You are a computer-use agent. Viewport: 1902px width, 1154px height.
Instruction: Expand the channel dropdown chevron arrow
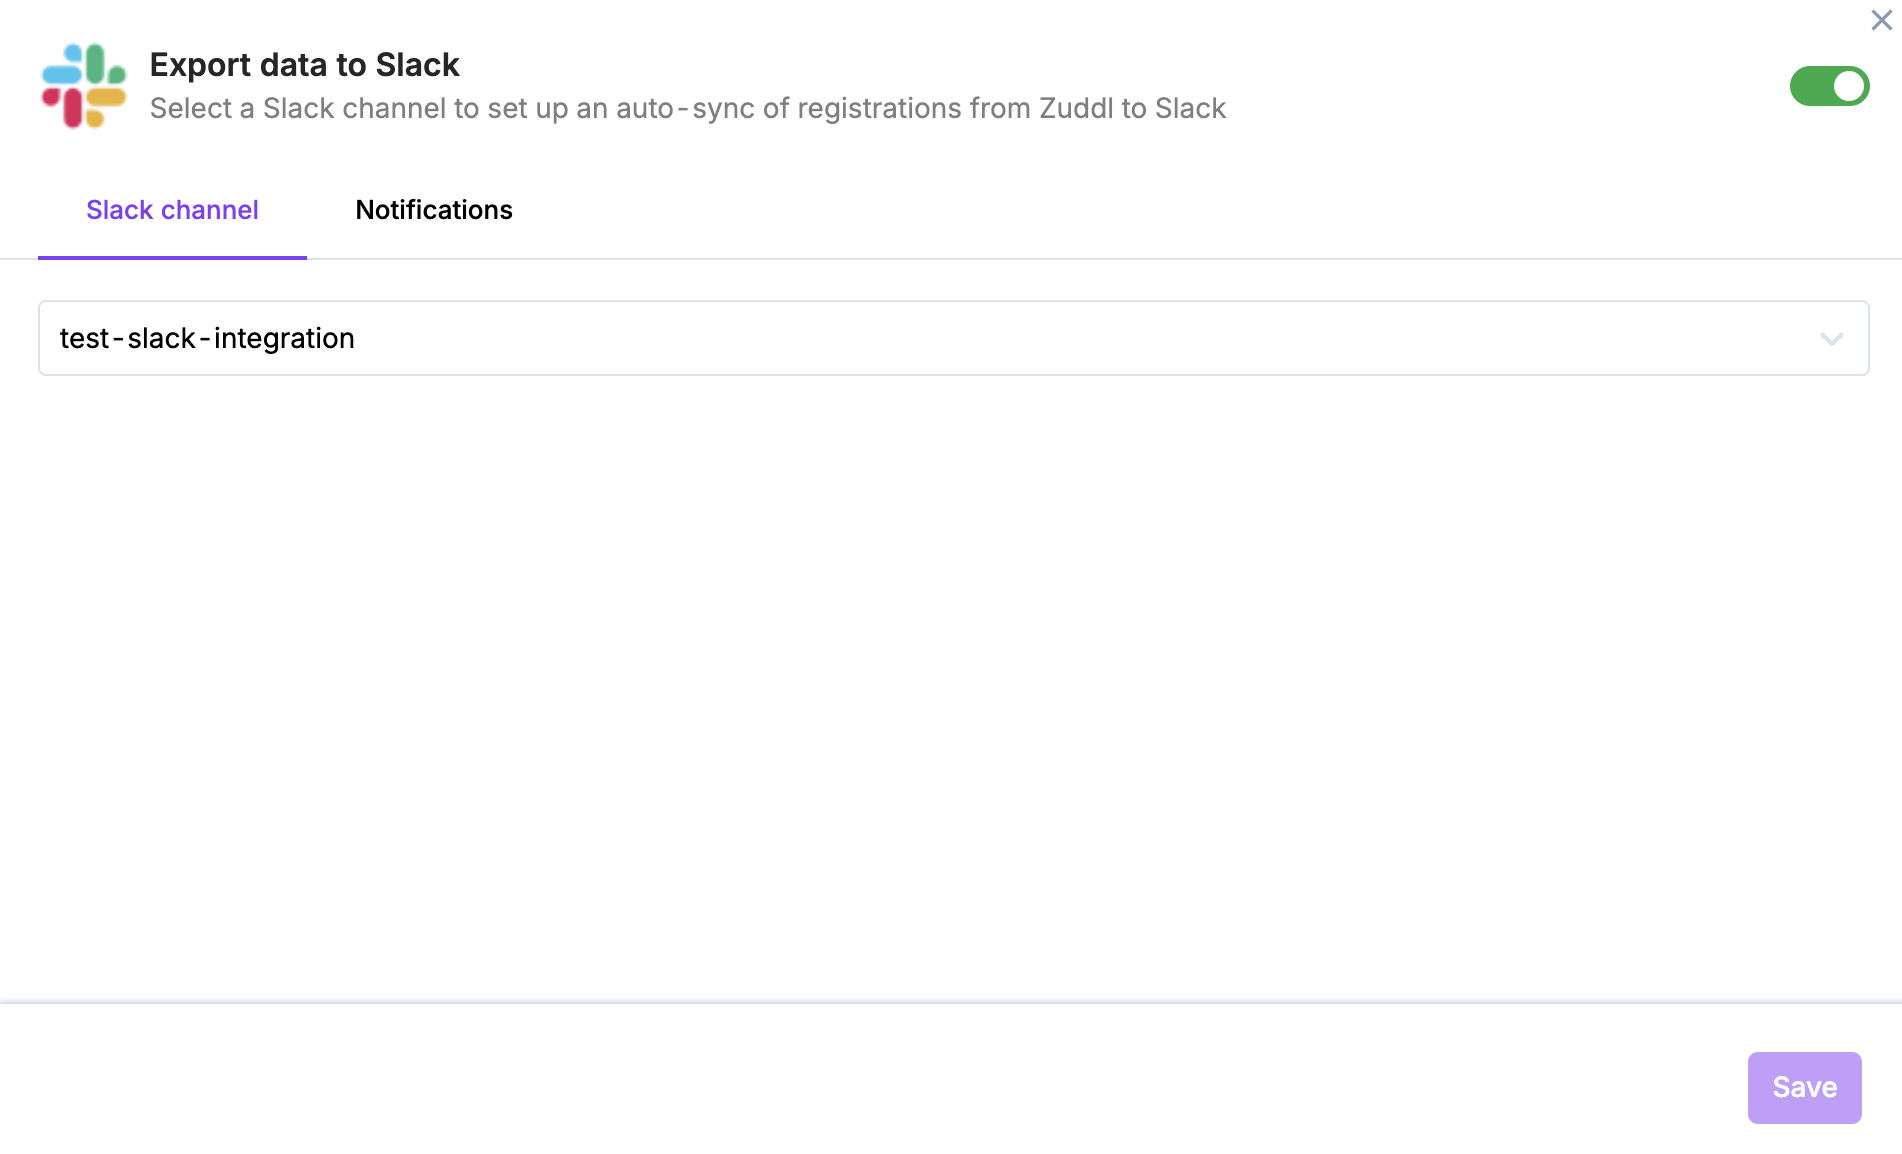coord(1831,339)
